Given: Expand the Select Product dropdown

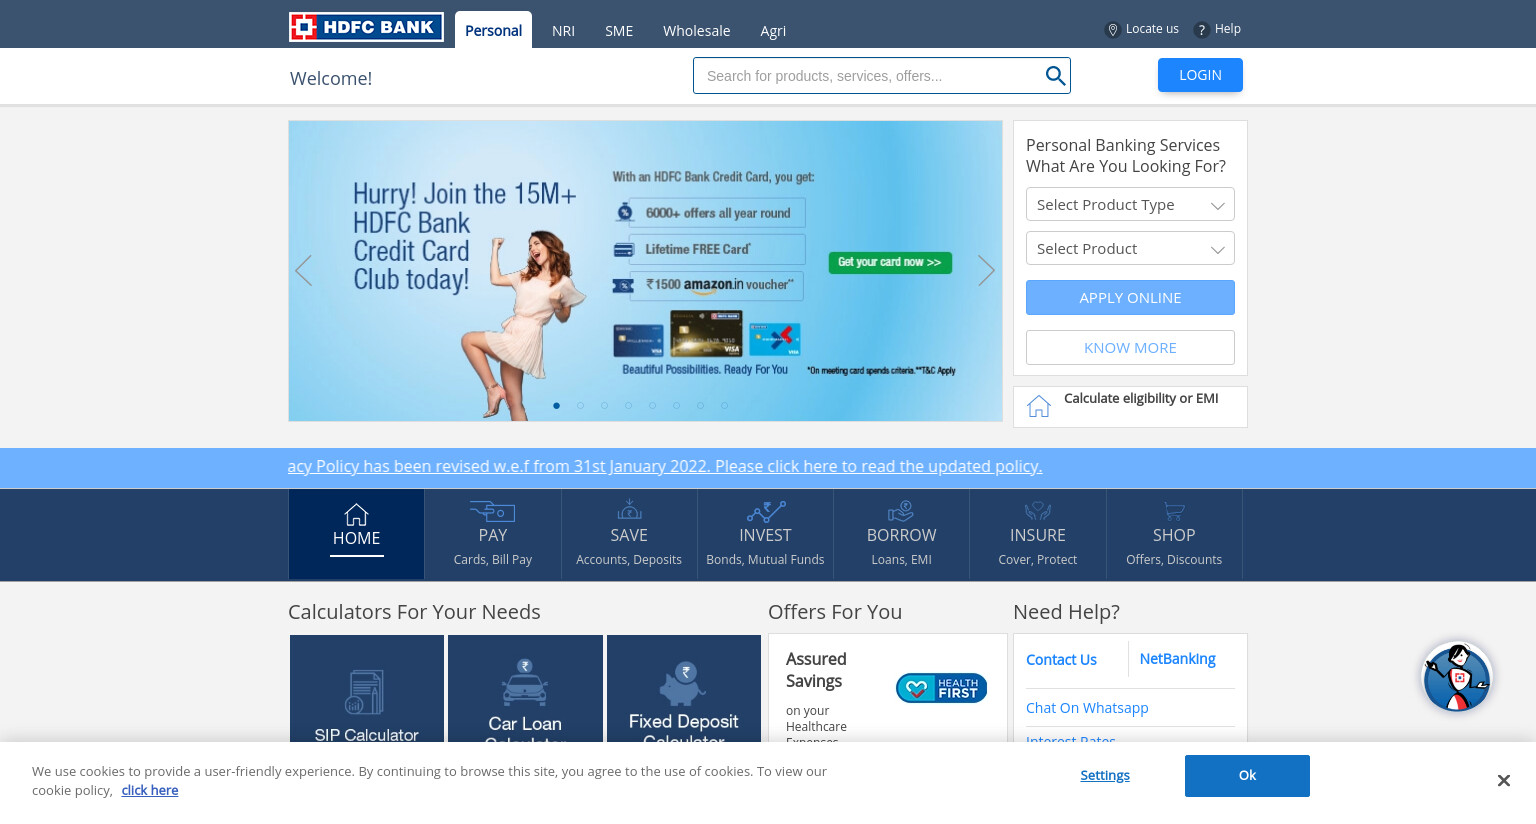Looking at the screenshot, I should coord(1130,248).
